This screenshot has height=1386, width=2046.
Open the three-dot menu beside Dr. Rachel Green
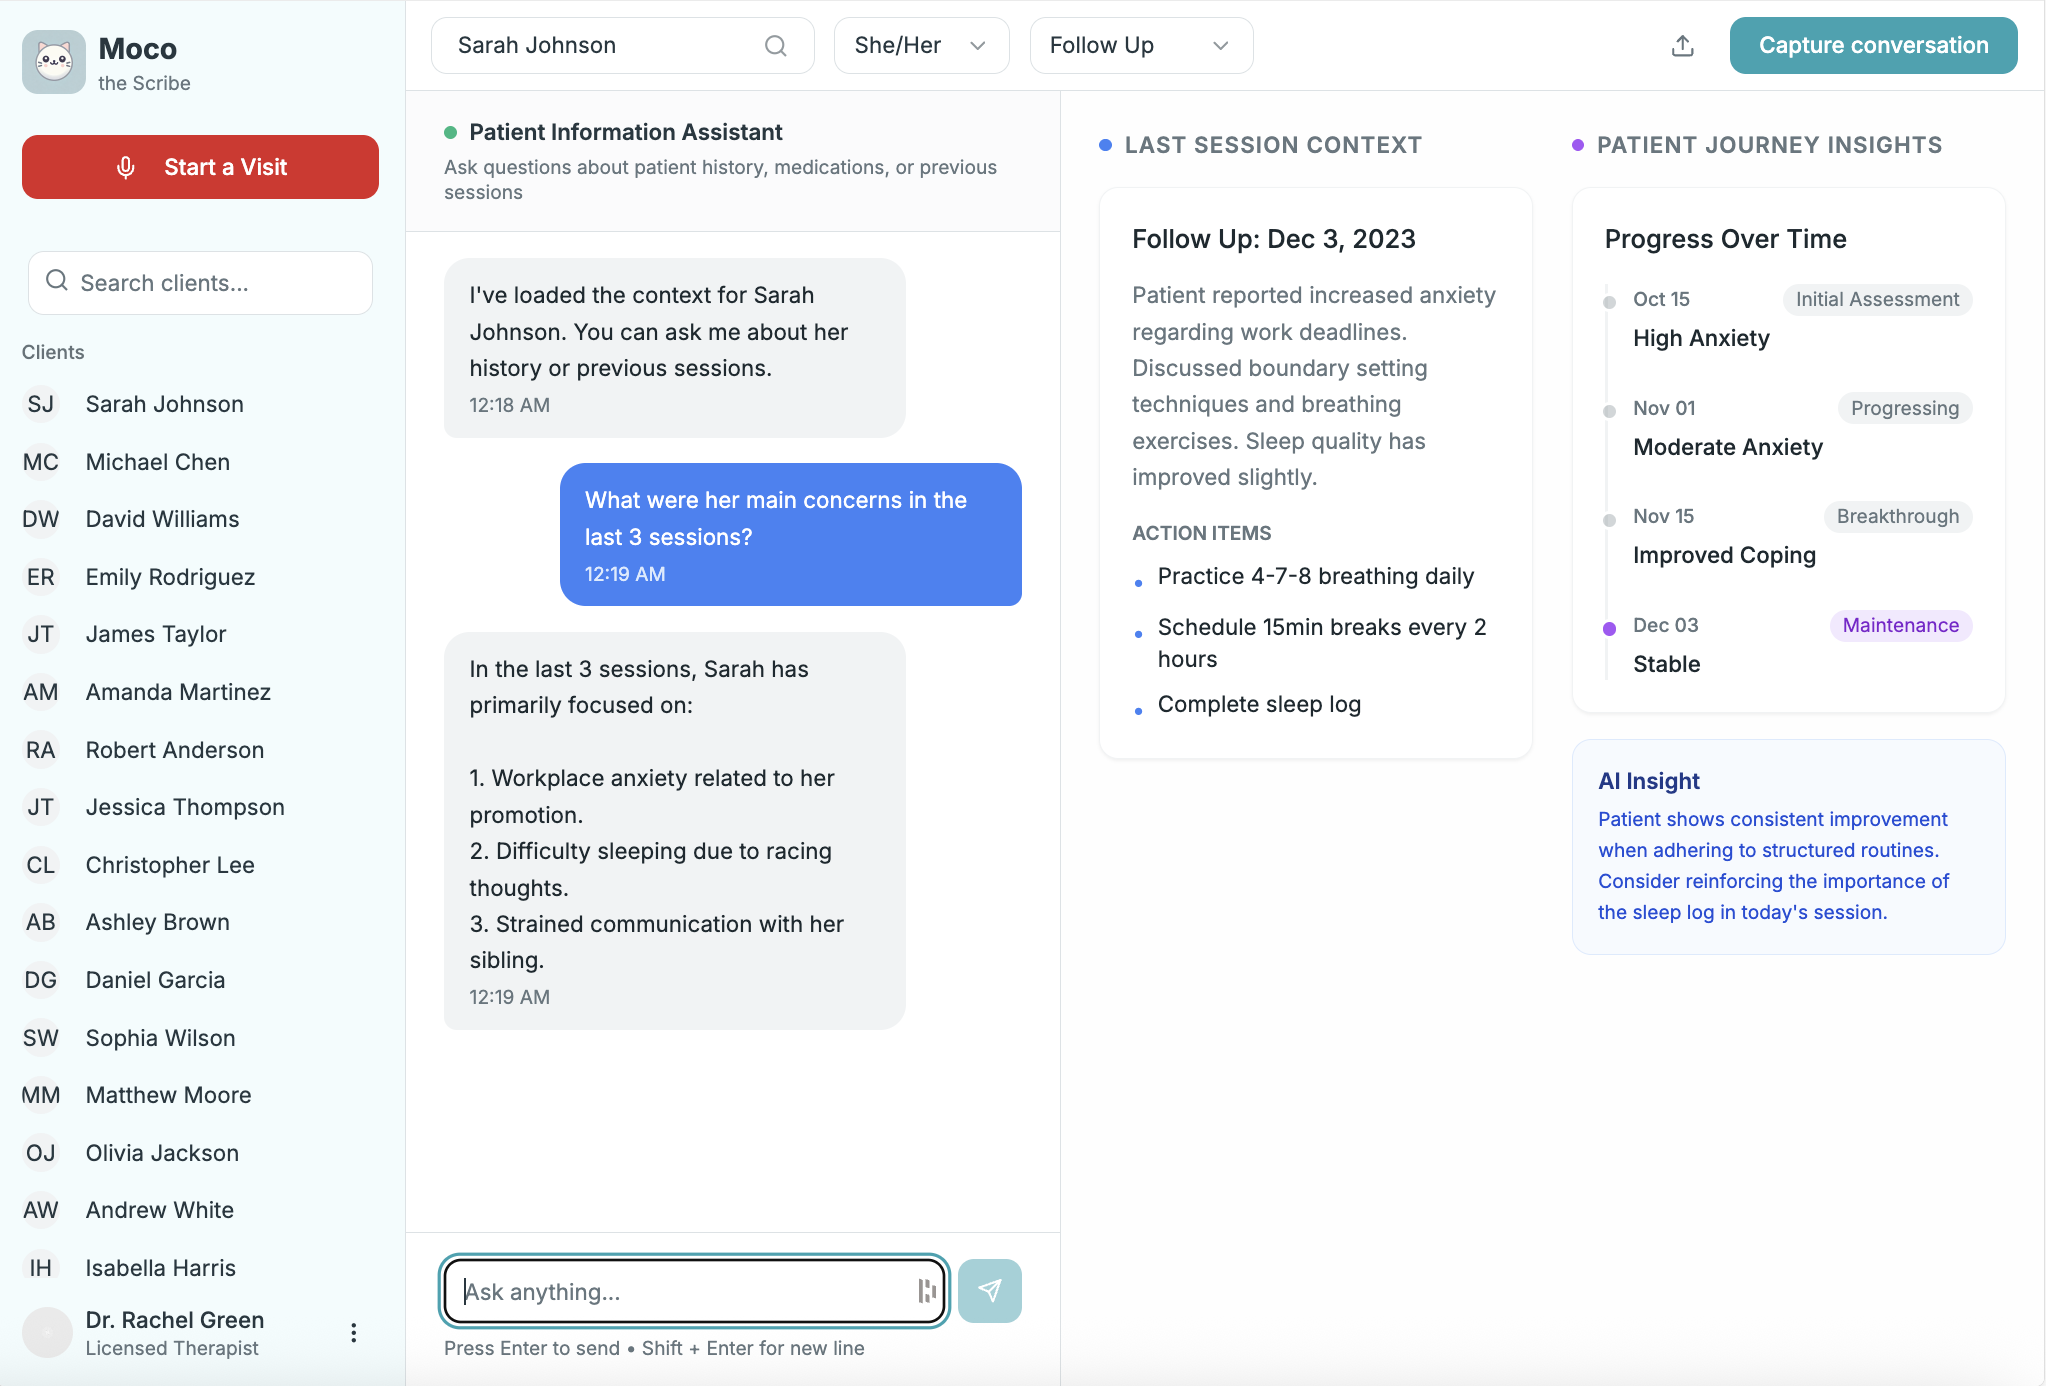click(x=353, y=1332)
